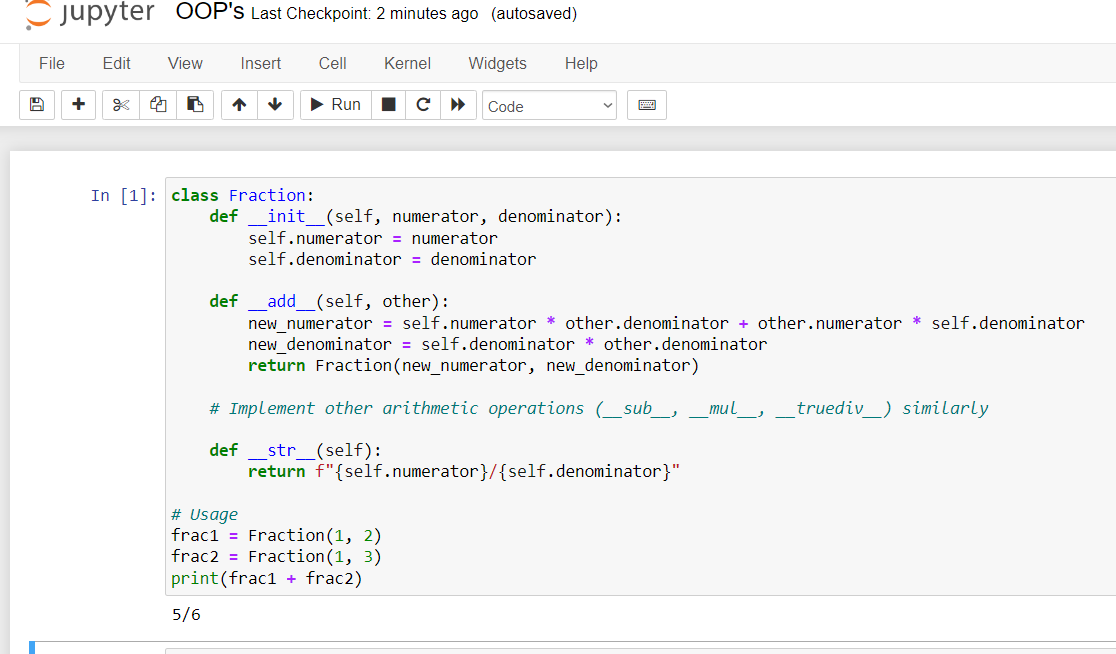Open the Help menu
1116x654 pixels.
(581, 63)
